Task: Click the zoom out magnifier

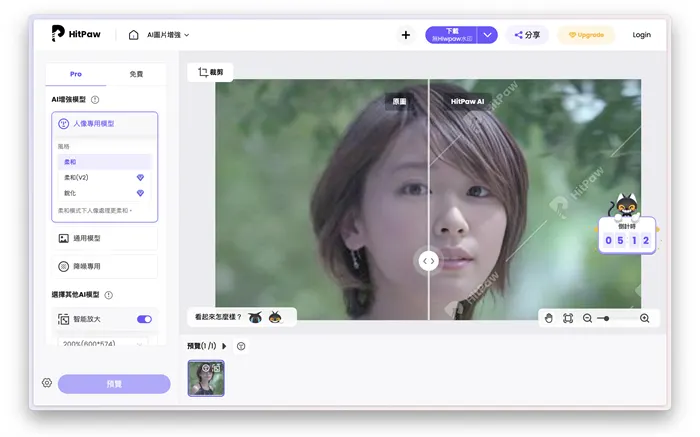Action: tap(588, 318)
